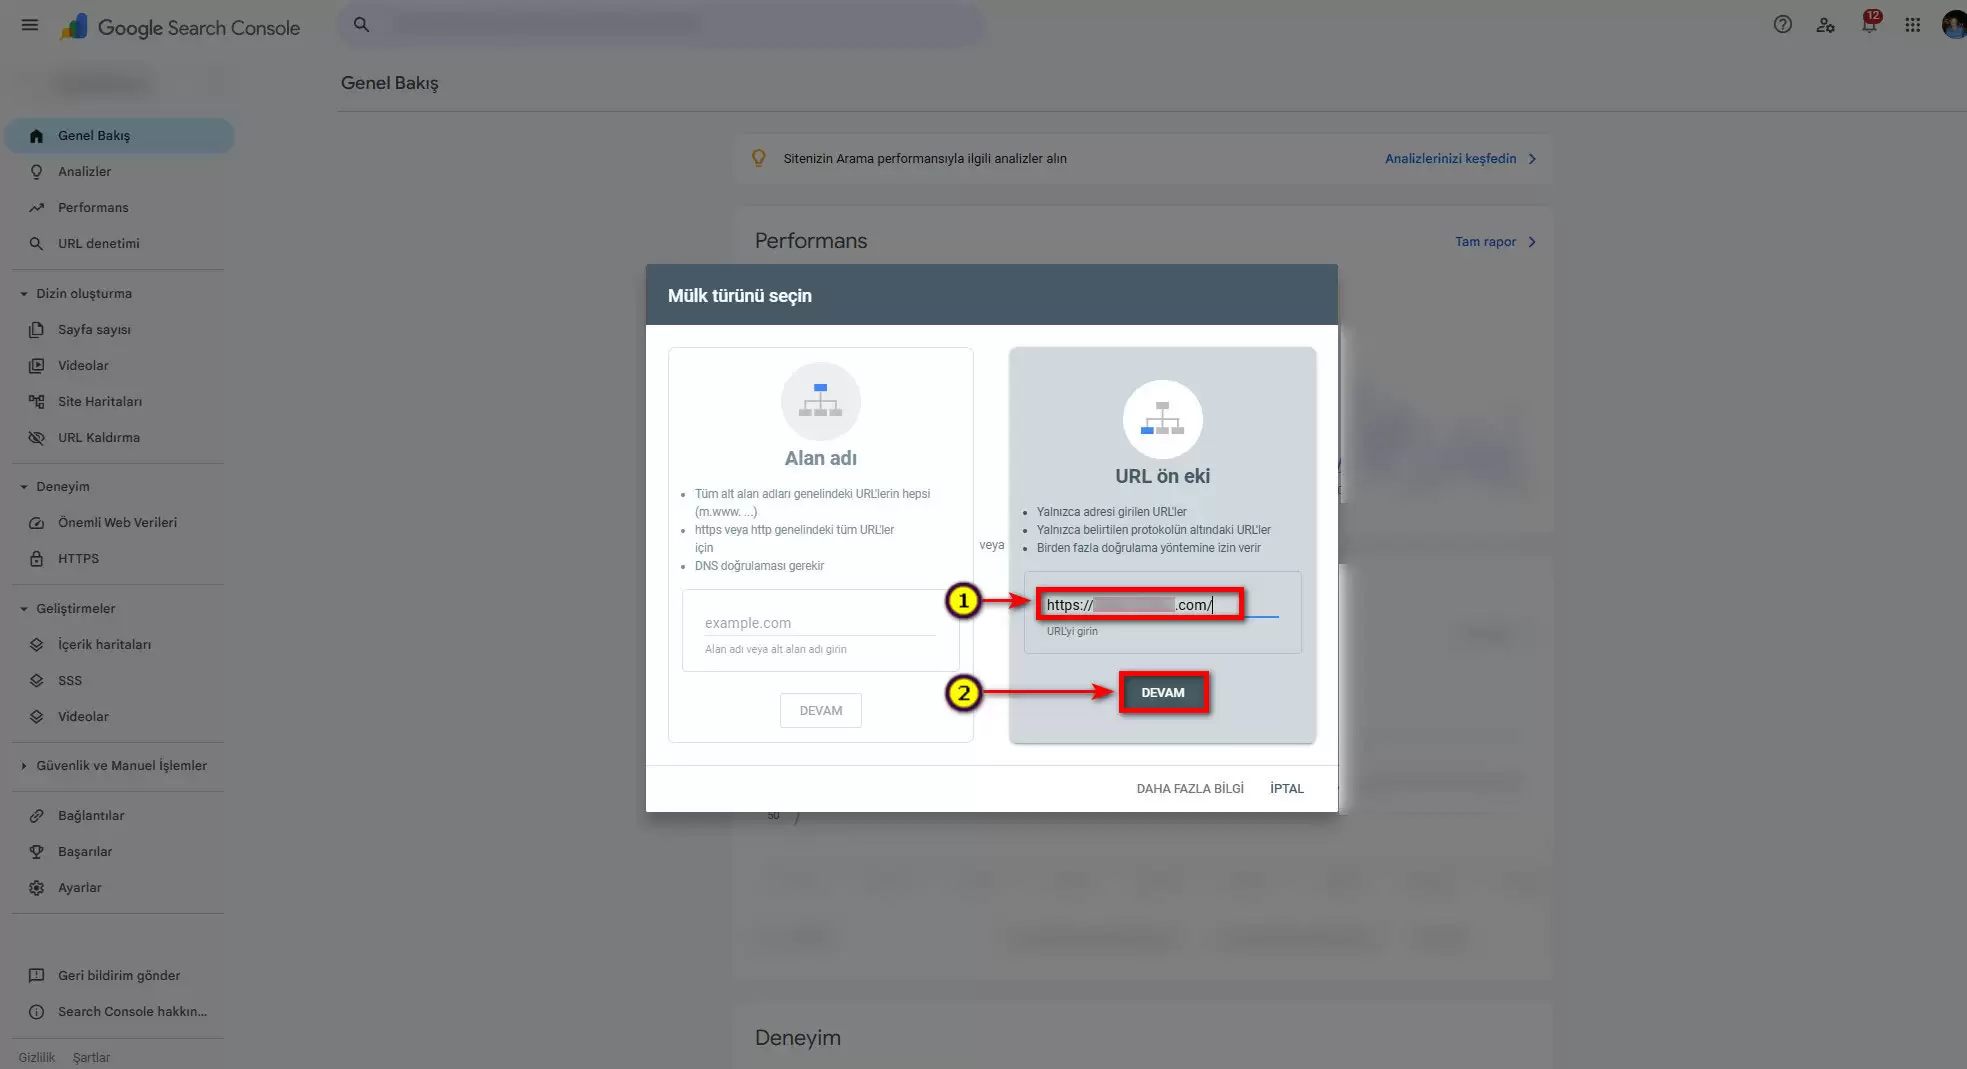This screenshot has width=1967, height=1069.
Task: Click the HTTPS lock icon
Action: click(36, 559)
